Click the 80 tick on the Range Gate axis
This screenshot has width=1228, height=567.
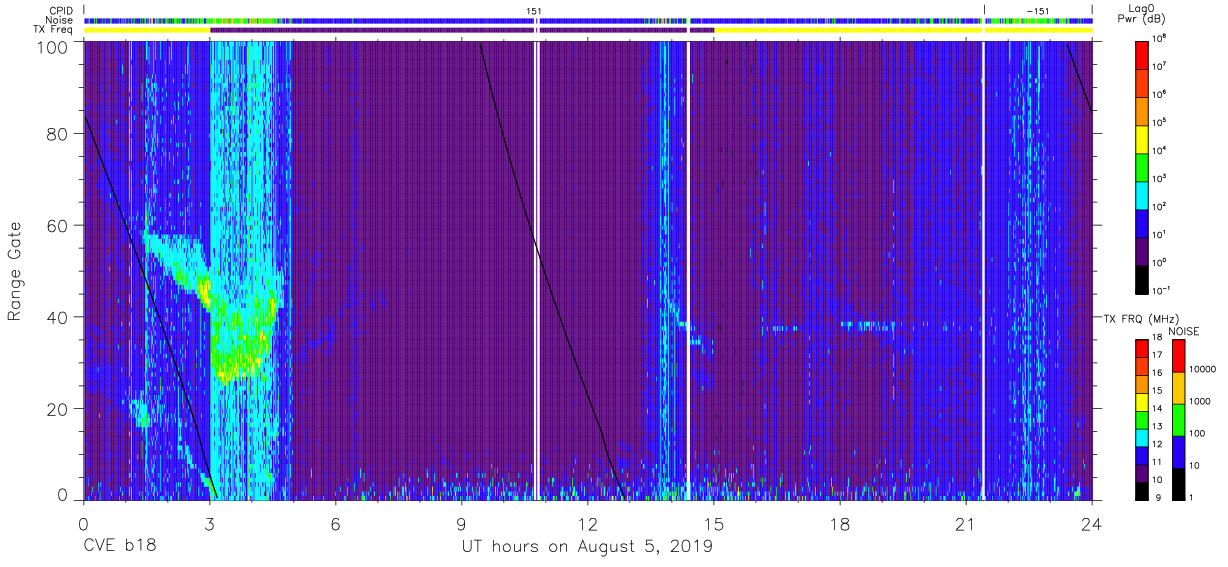point(59,133)
